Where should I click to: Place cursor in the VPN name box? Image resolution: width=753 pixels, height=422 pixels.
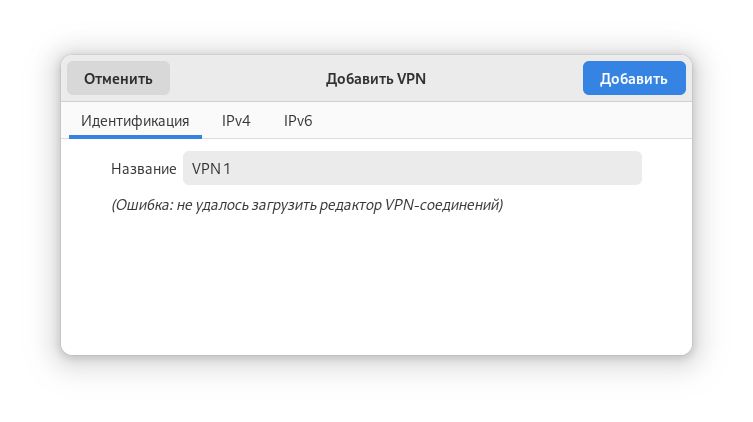point(411,168)
